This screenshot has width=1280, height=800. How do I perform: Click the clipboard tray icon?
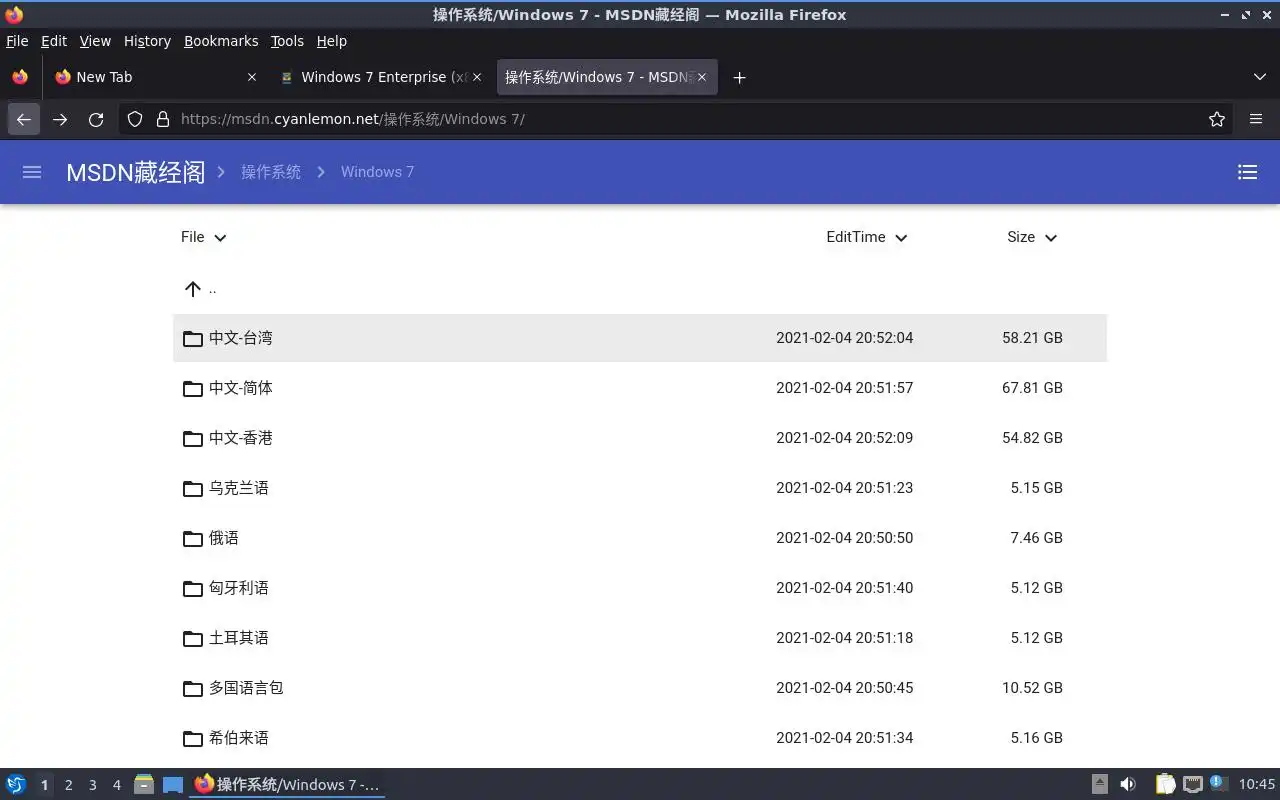pos(1165,785)
